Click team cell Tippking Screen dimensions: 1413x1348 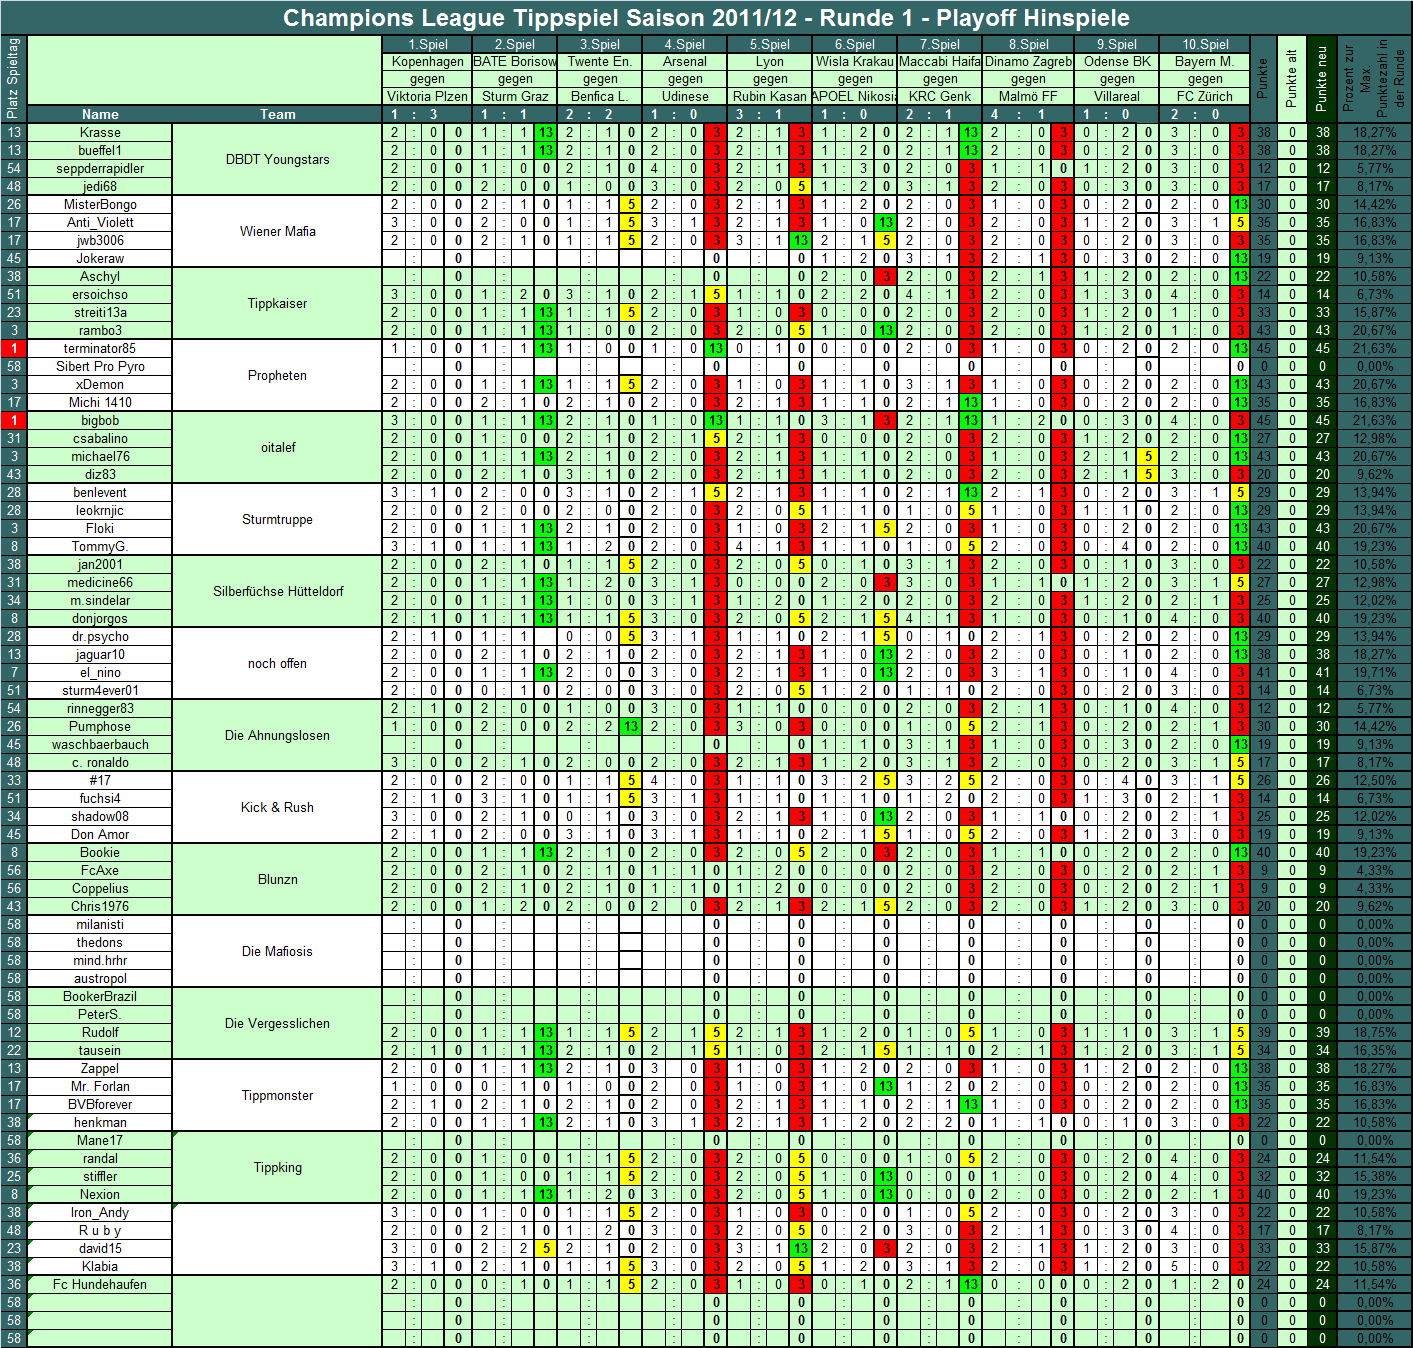click(x=277, y=1167)
